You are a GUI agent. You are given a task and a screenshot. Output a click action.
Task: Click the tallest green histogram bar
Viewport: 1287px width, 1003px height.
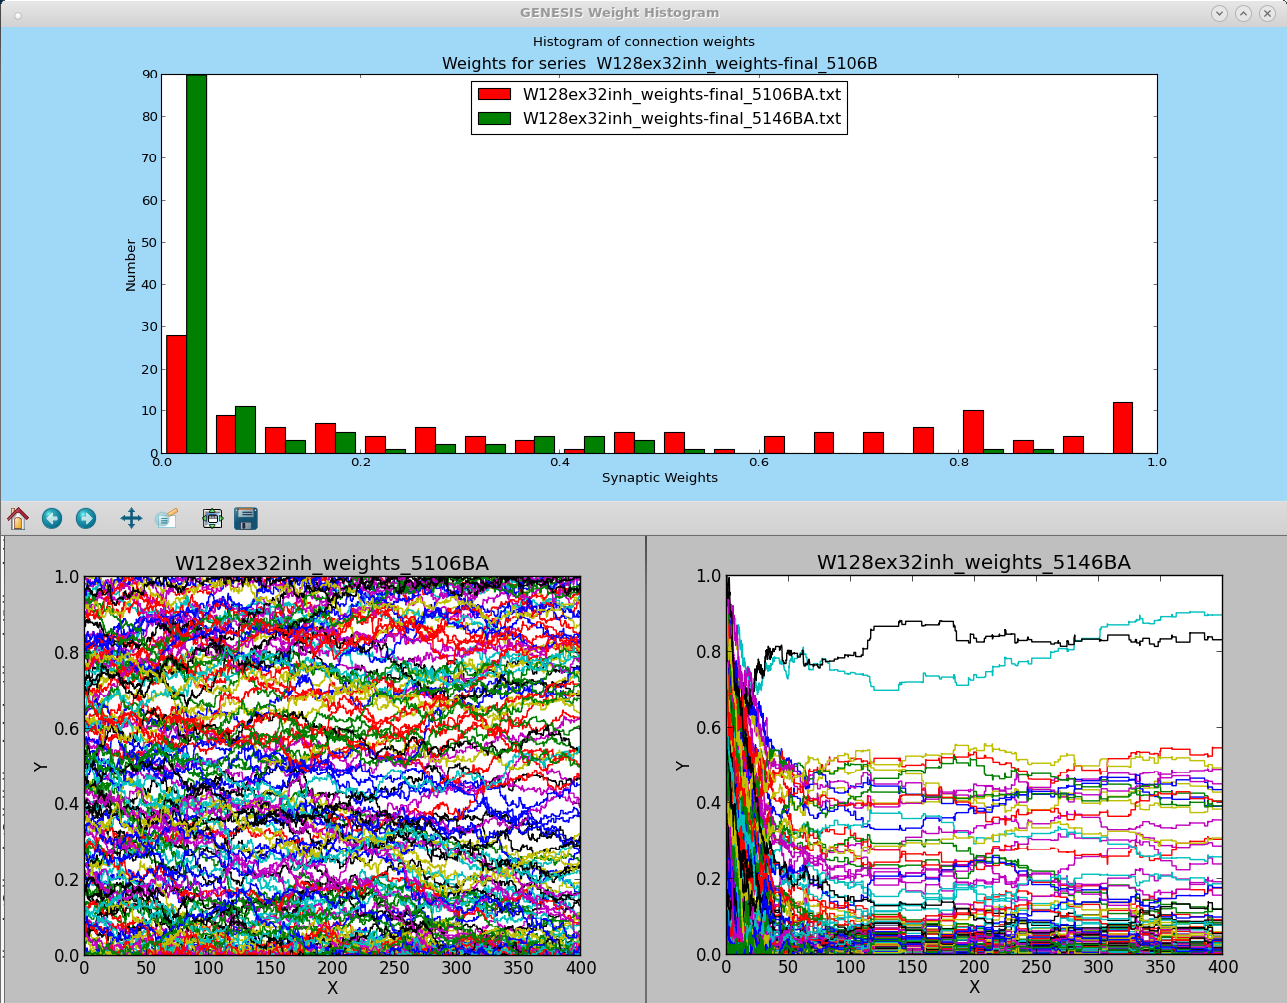[x=196, y=264]
